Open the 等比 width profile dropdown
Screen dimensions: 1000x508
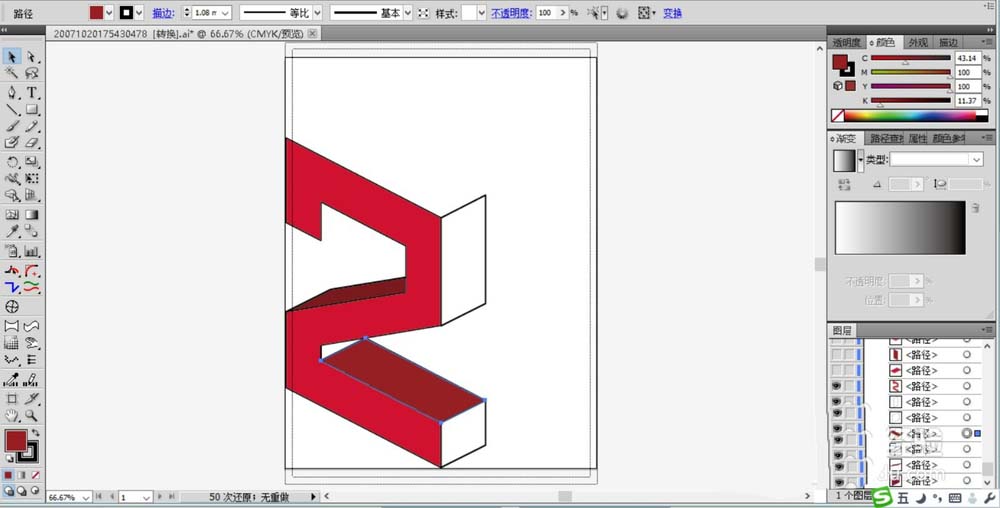[x=317, y=13]
